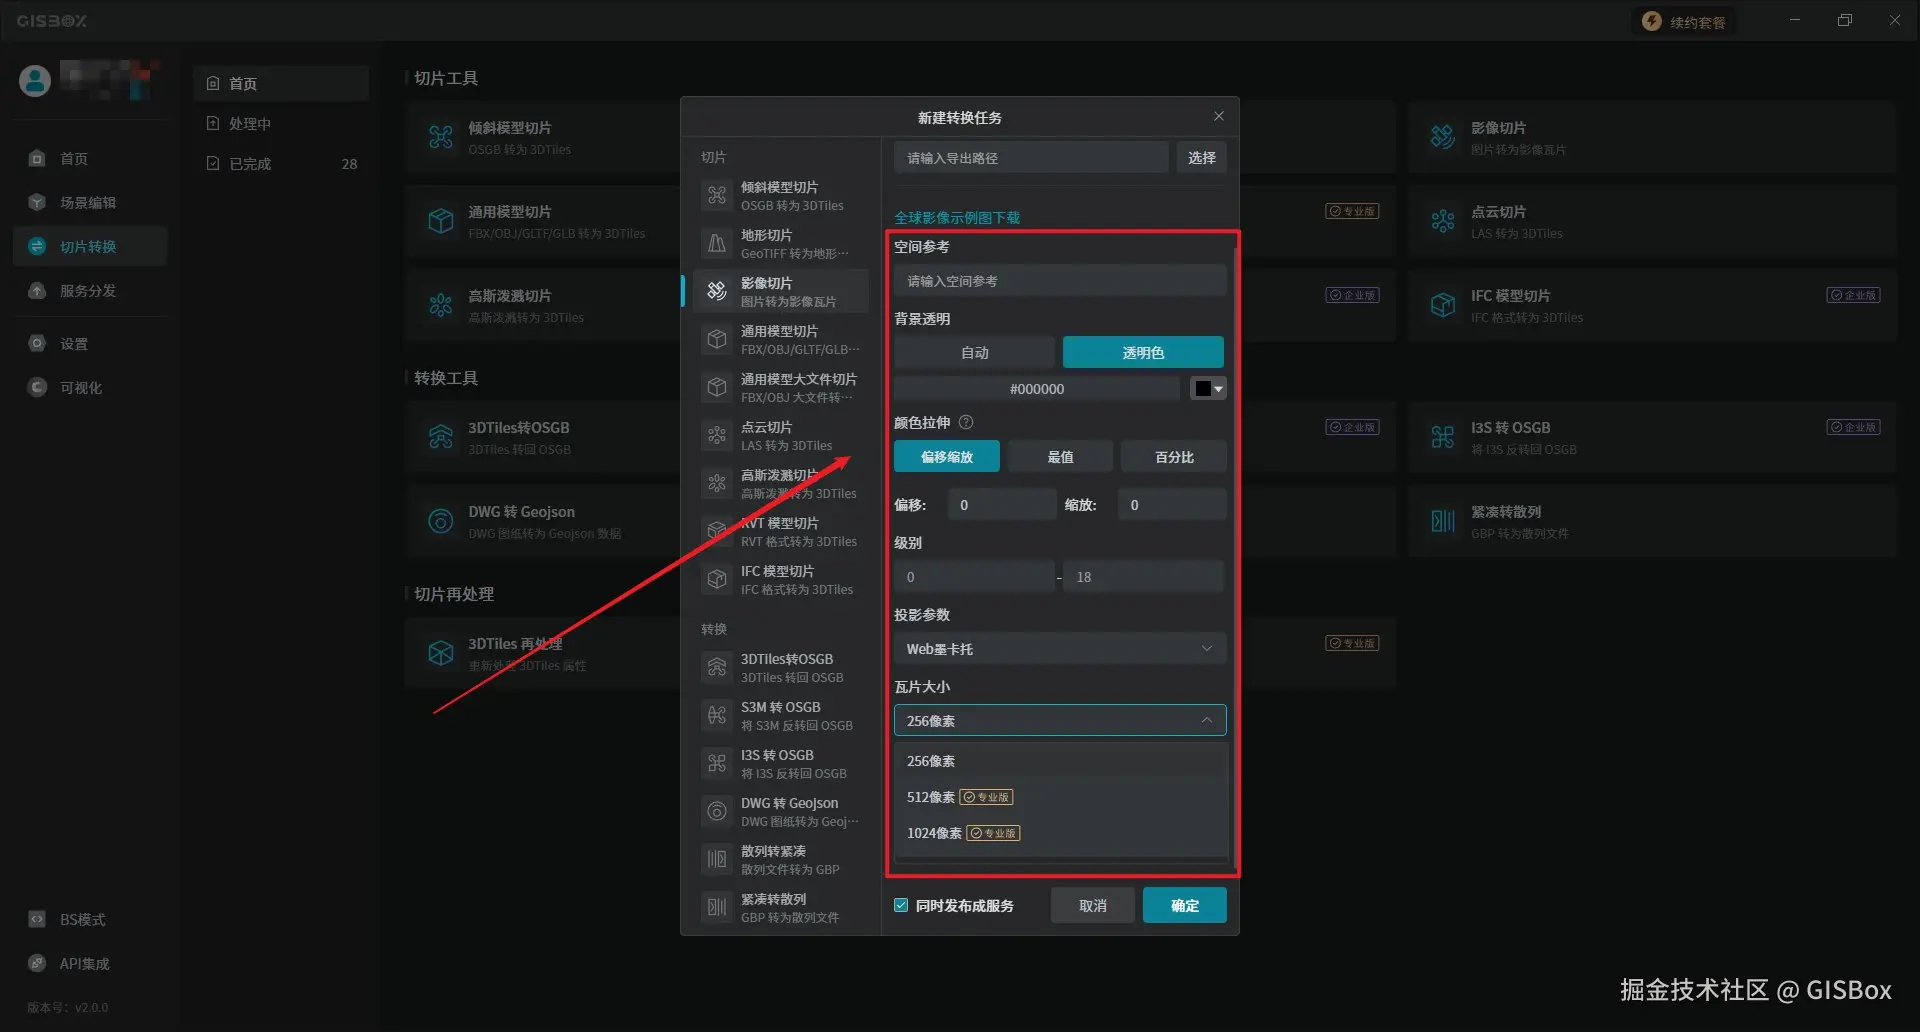The width and height of the screenshot is (1920, 1032).
Task: Click the 续约套餐 renew button
Action: tap(1685, 22)
